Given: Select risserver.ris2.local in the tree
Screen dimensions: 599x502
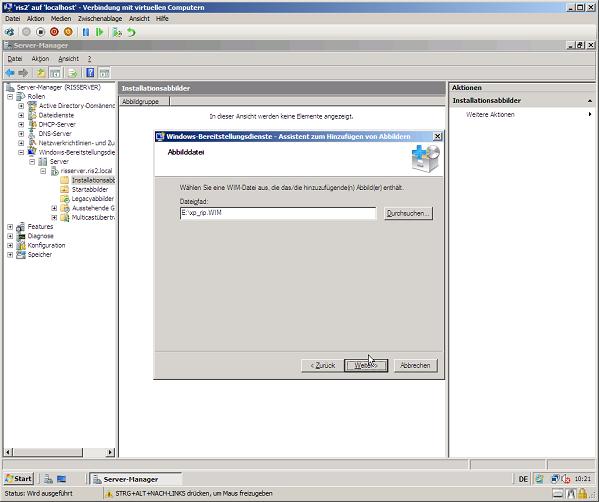Looking at the screenshot, I should (x=86, y=171).
